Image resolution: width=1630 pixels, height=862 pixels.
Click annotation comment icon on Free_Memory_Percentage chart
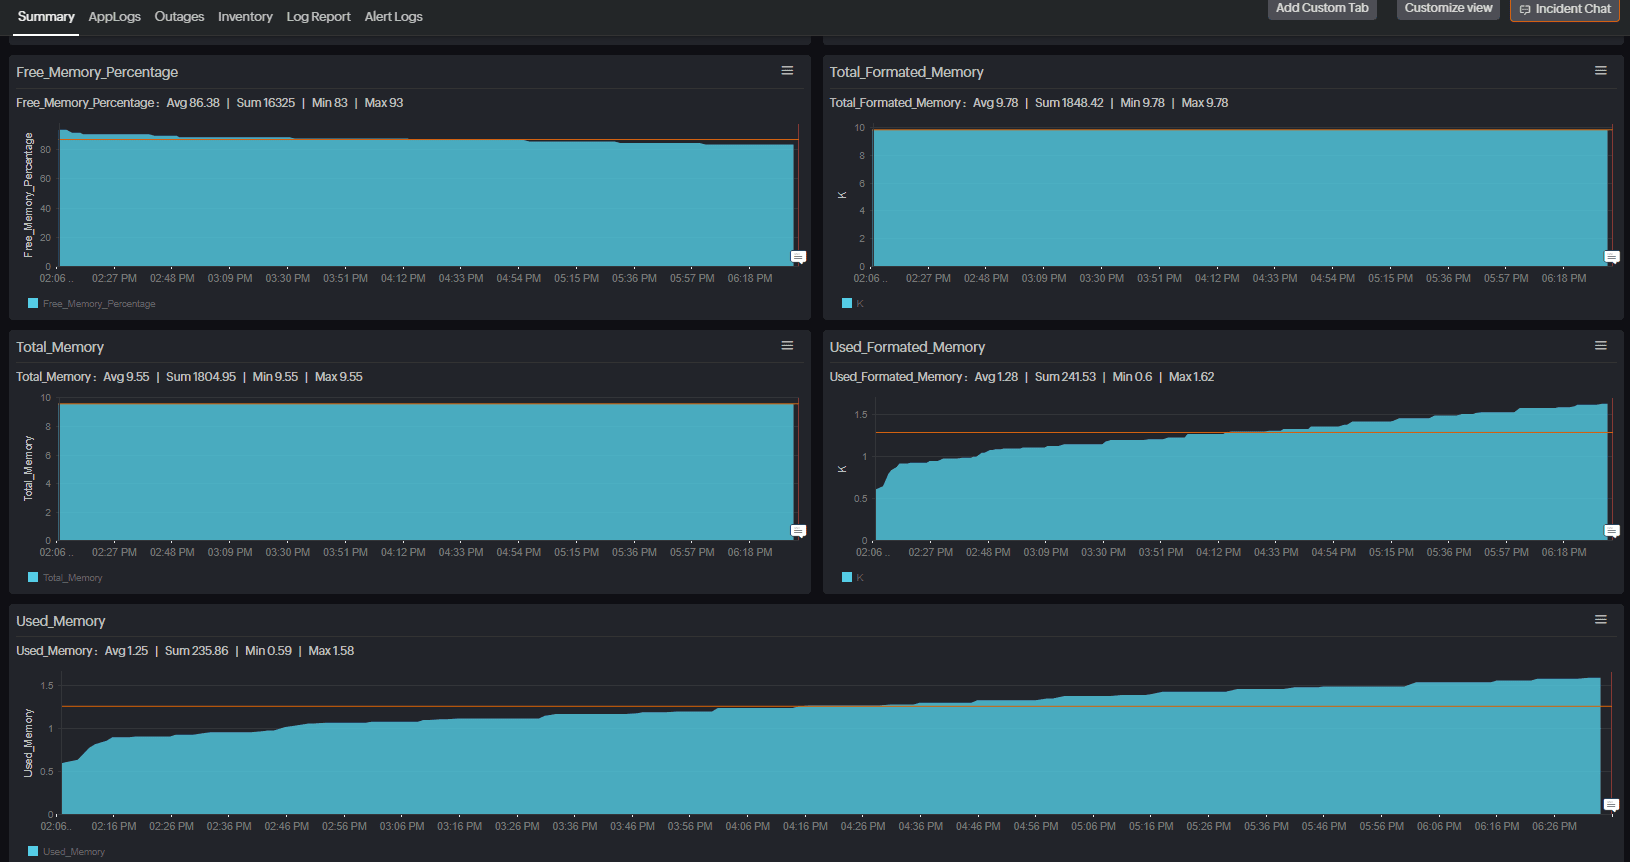(x=798, y=257)
